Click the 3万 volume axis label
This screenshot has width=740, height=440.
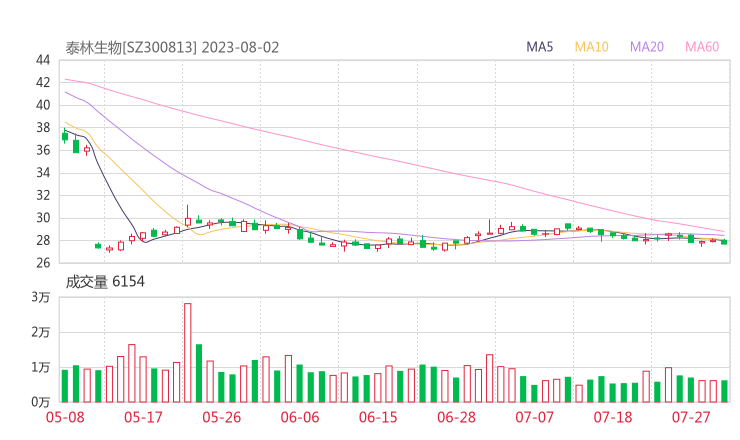(x=40, y=297)
